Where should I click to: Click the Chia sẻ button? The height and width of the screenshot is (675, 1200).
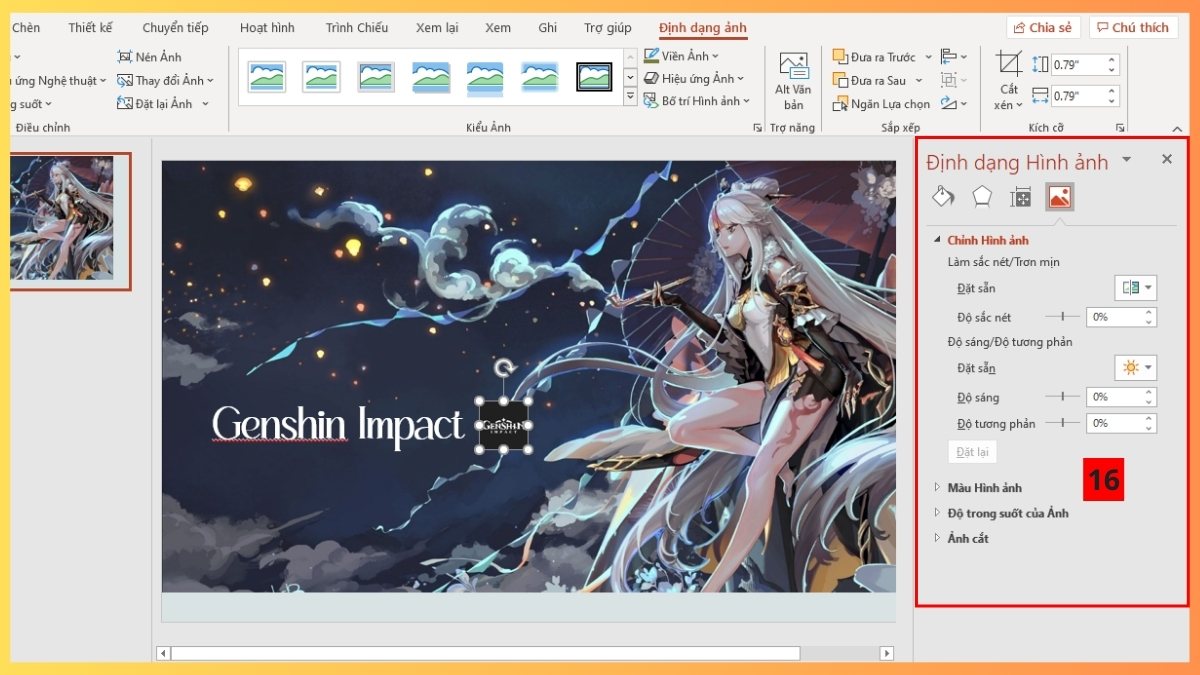click(x=1042, y=27)
